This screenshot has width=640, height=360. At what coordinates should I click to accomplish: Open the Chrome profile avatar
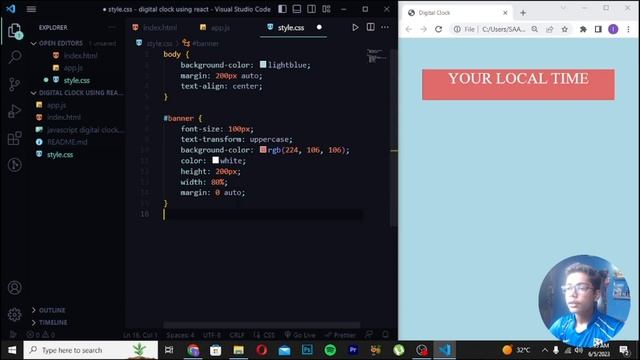pyautogui.click(x=613, y=29)
